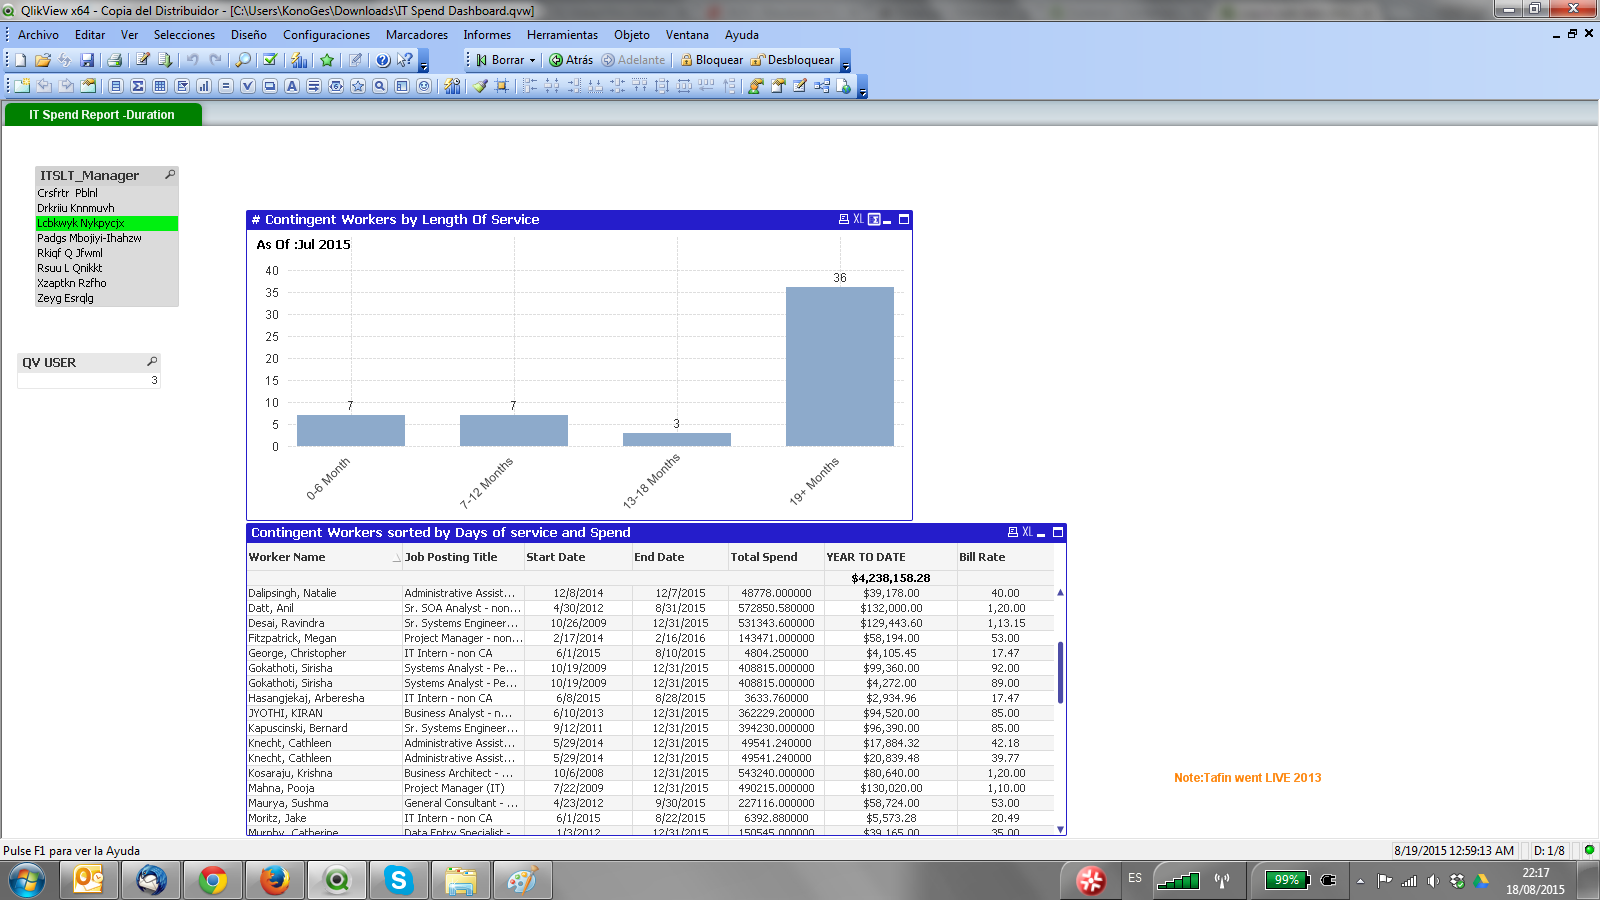The image size is (1600, 900).
Task: Add a bookmark with the green star icon
Action: point(327,60)
